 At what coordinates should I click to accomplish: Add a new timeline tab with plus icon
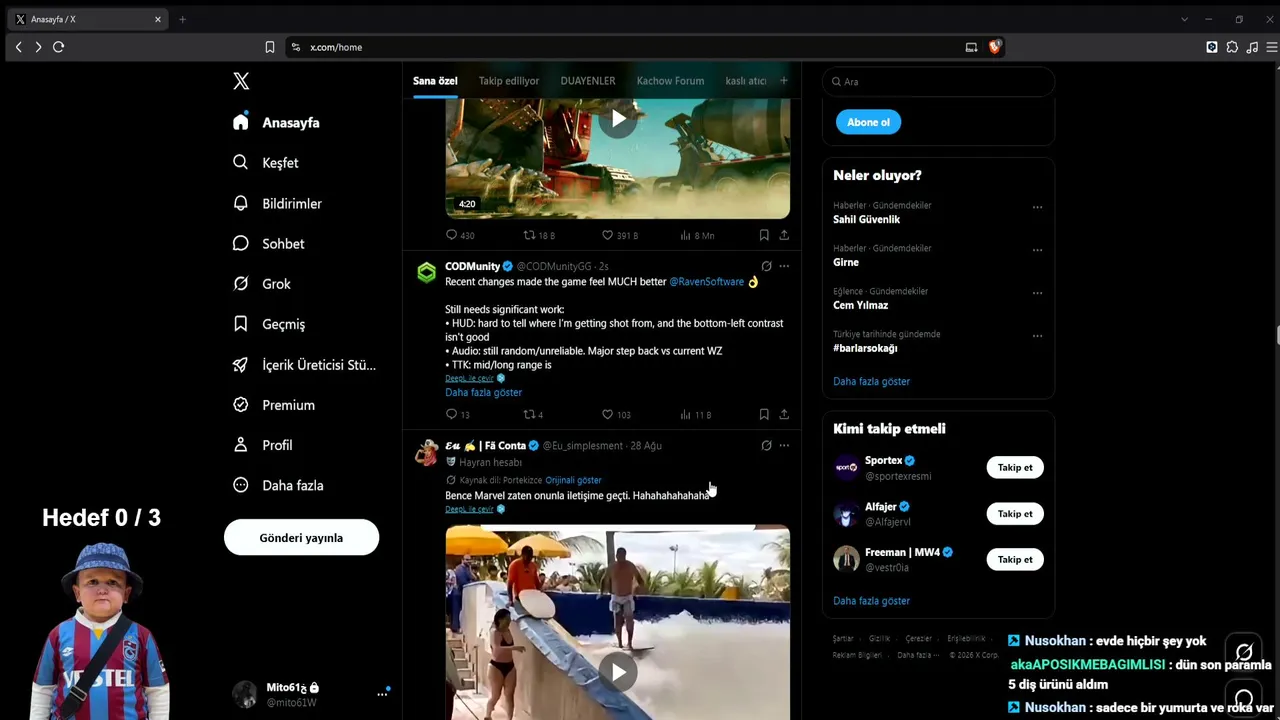coord(783,80)
